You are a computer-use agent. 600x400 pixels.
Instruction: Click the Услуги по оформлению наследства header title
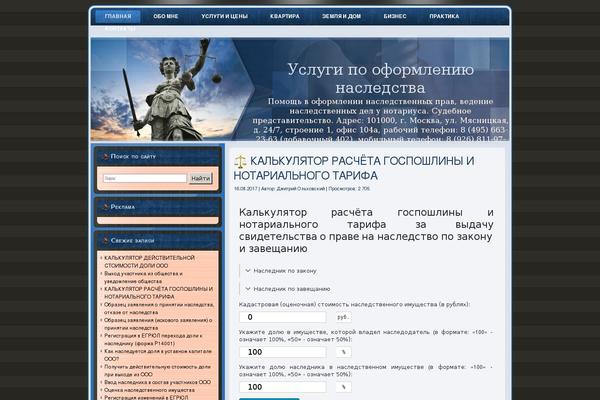380,78
